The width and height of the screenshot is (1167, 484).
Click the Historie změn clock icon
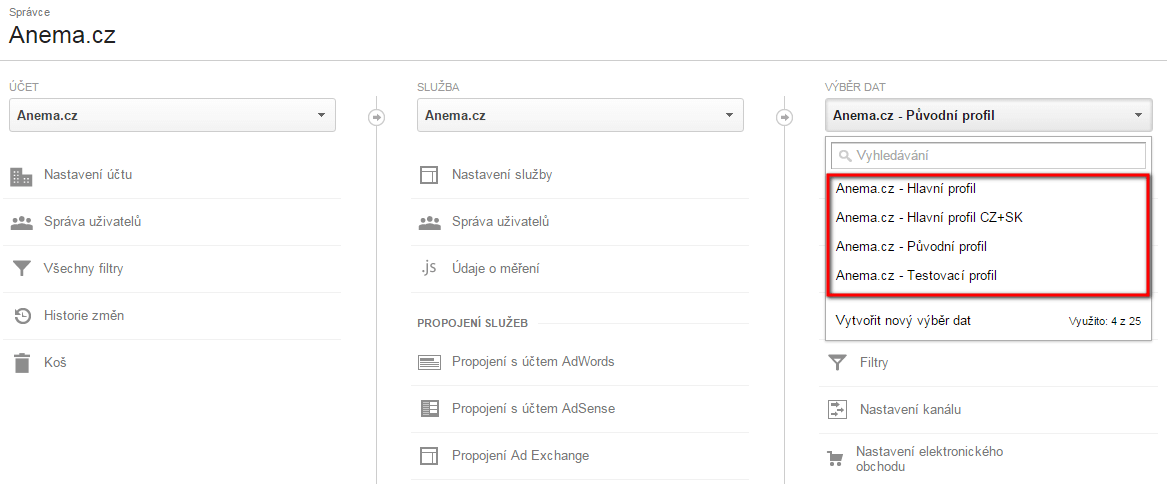click(22, 316)
